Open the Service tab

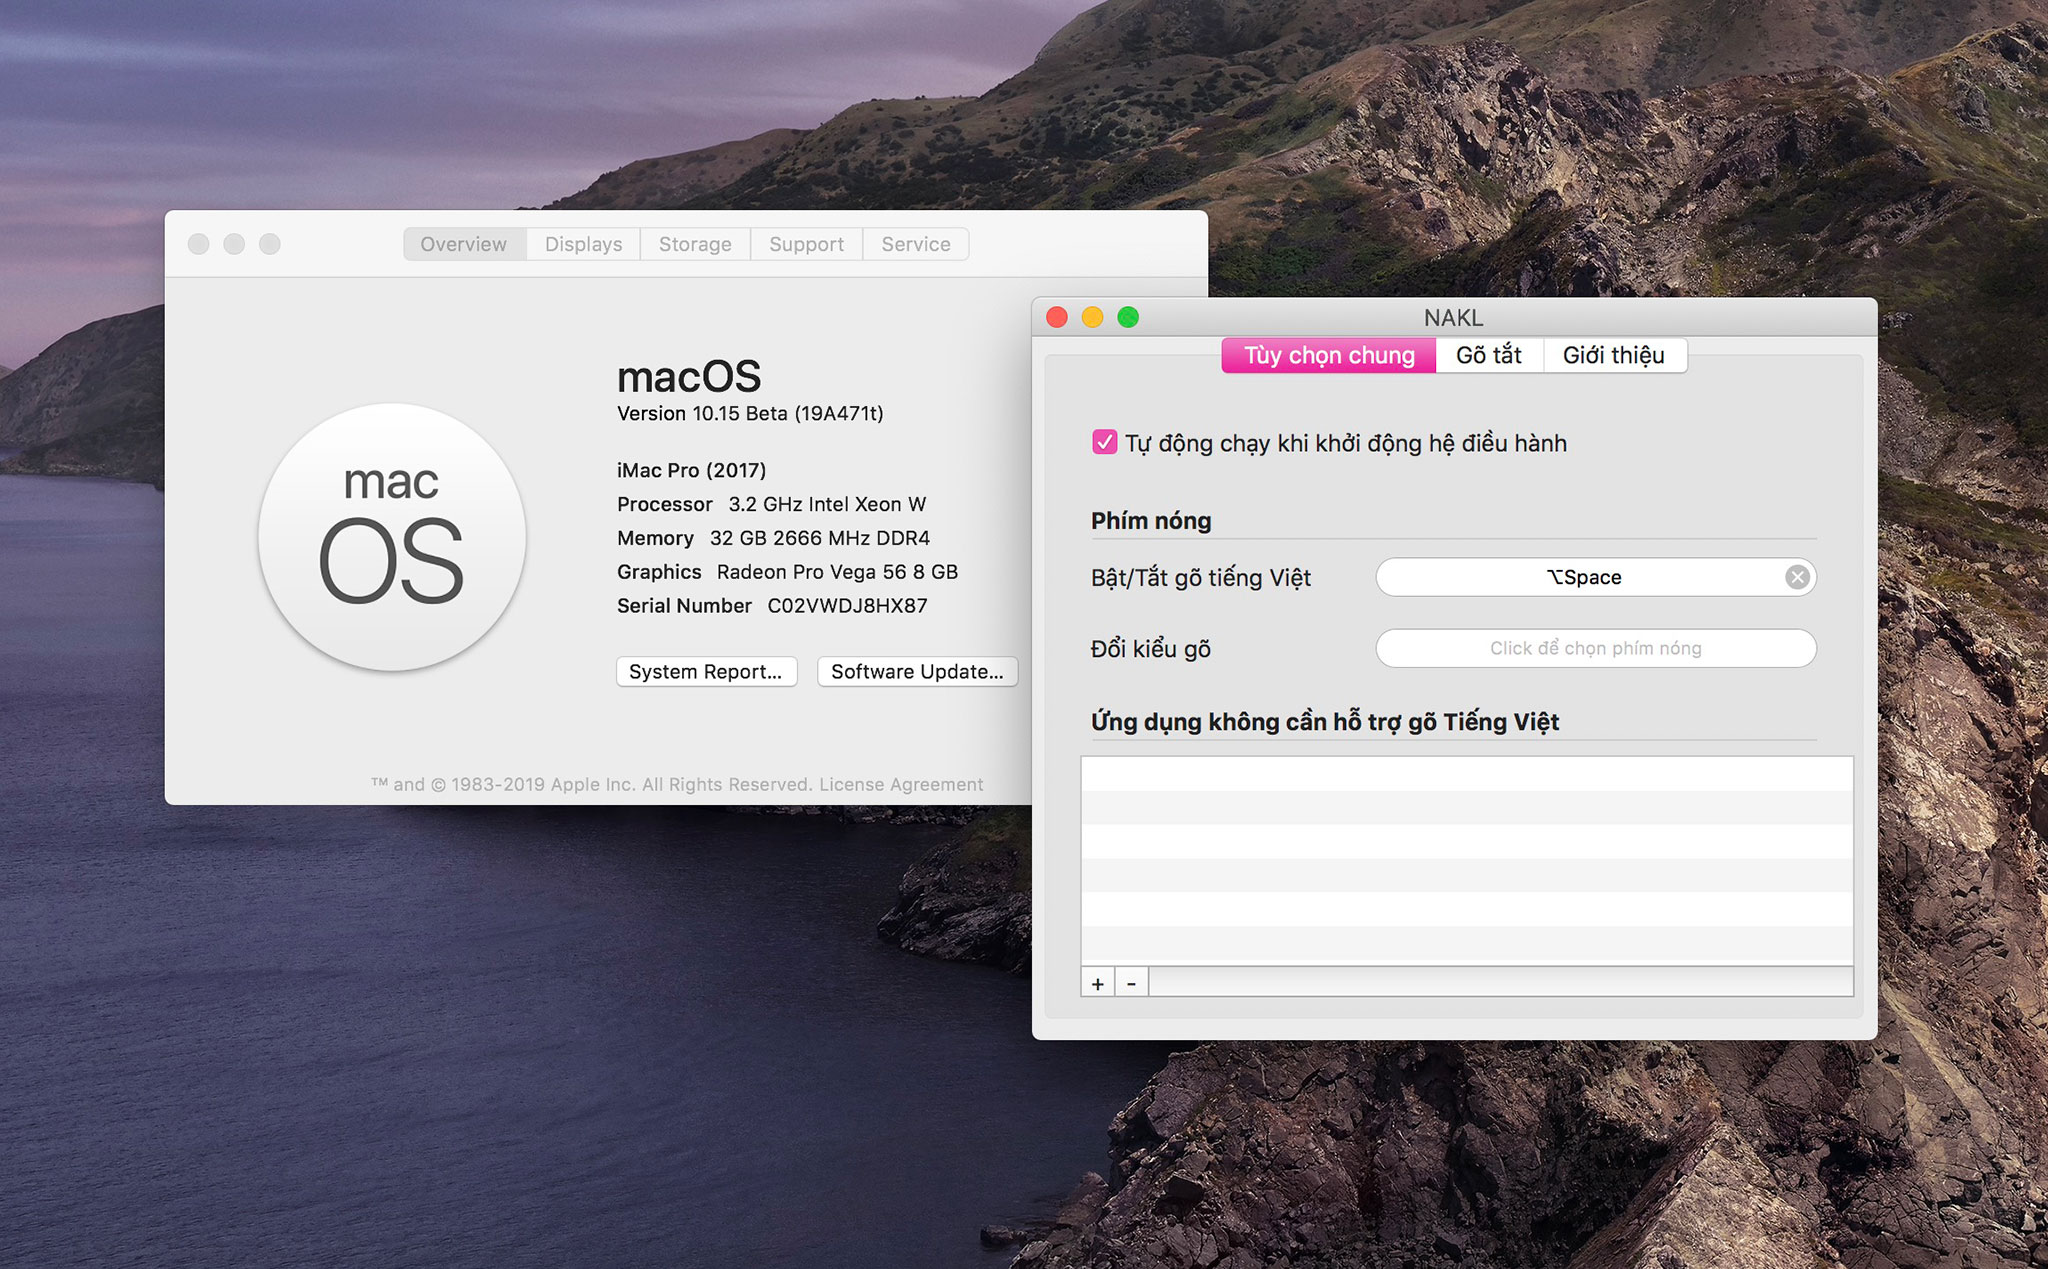tap(916, 244)
